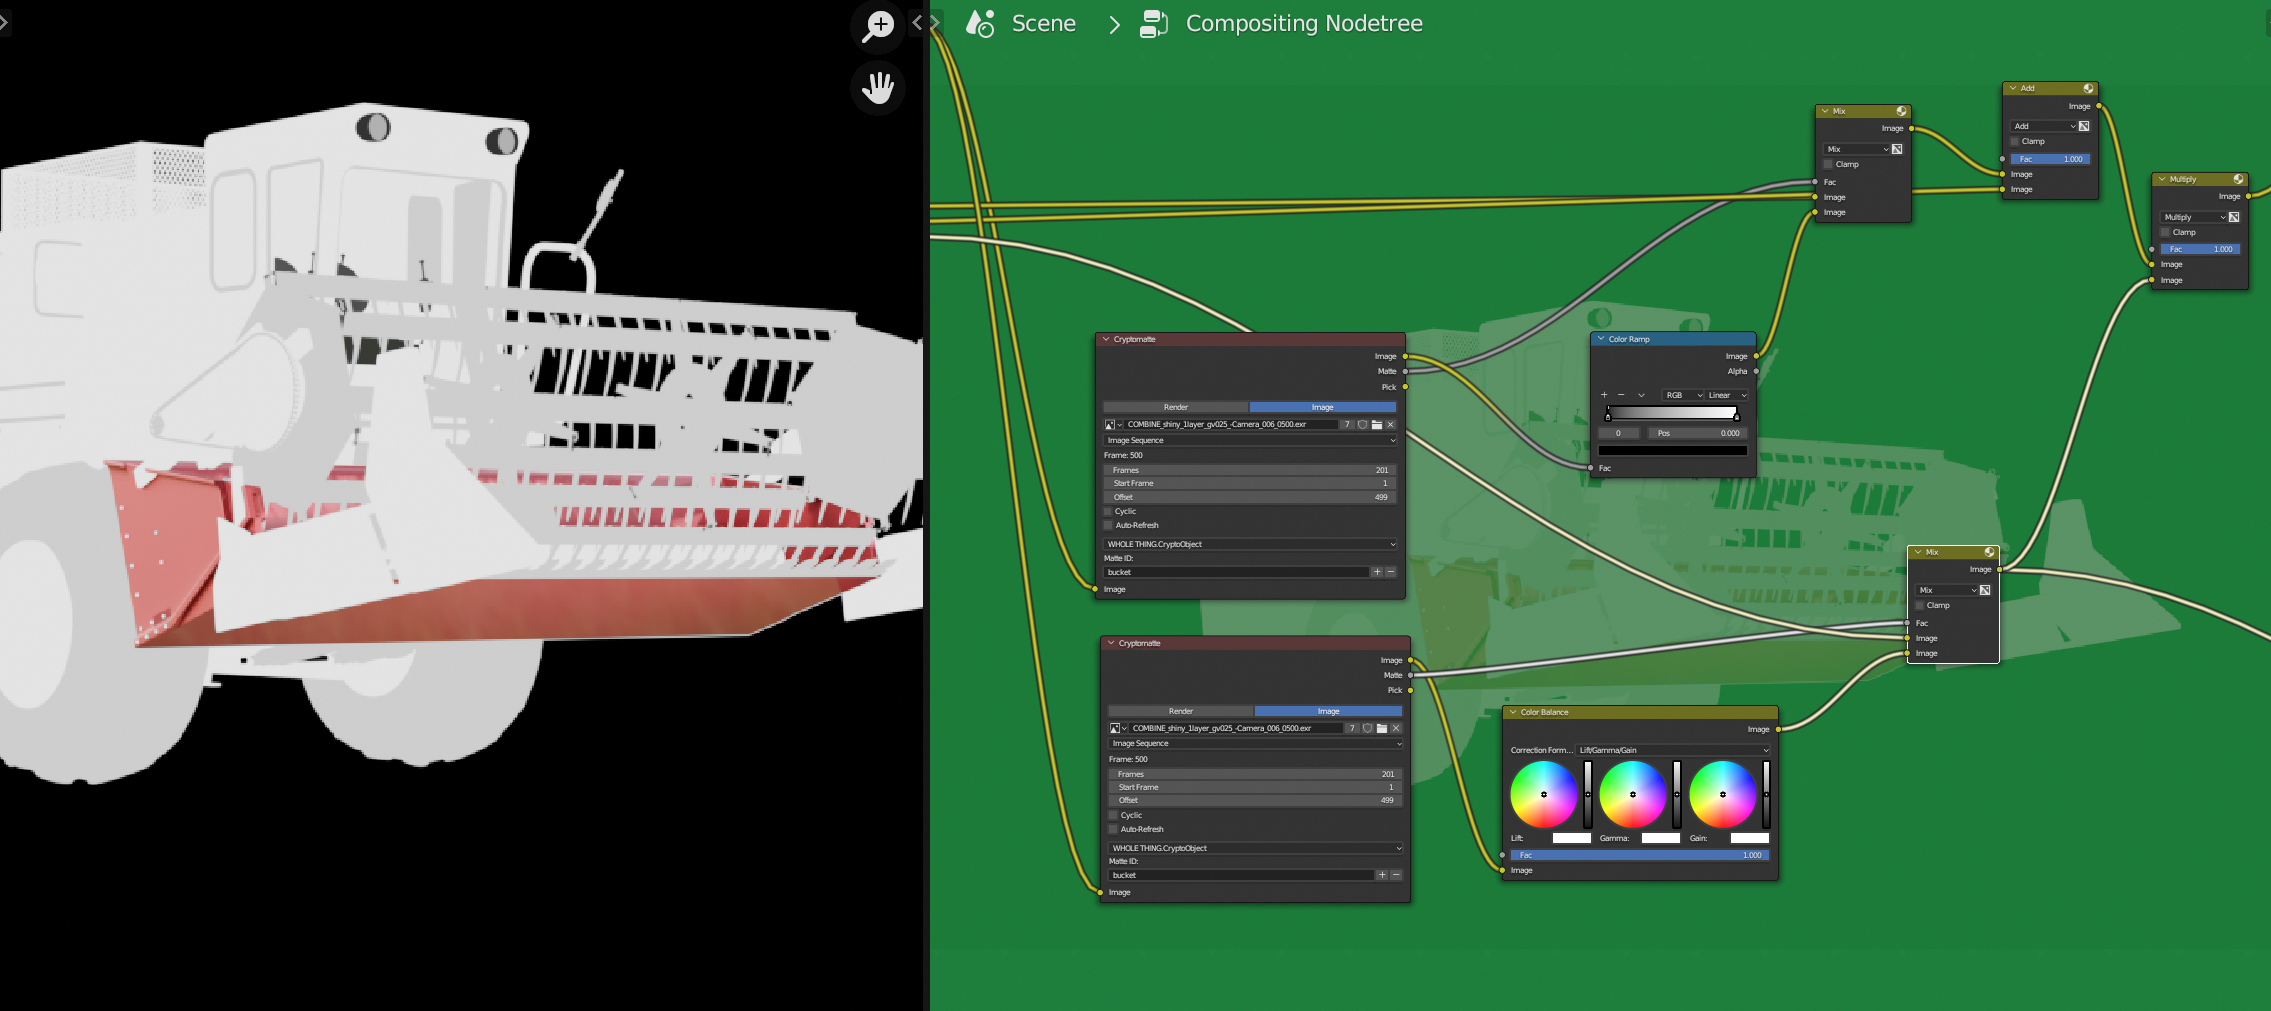Unlink the image with X in the Cryptomatte node beside Color Balance

point(1396,728)
